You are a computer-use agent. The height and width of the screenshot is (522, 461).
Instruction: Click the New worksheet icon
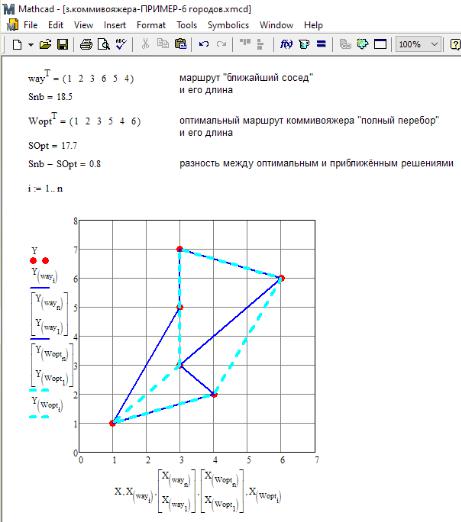pos(17,44)
